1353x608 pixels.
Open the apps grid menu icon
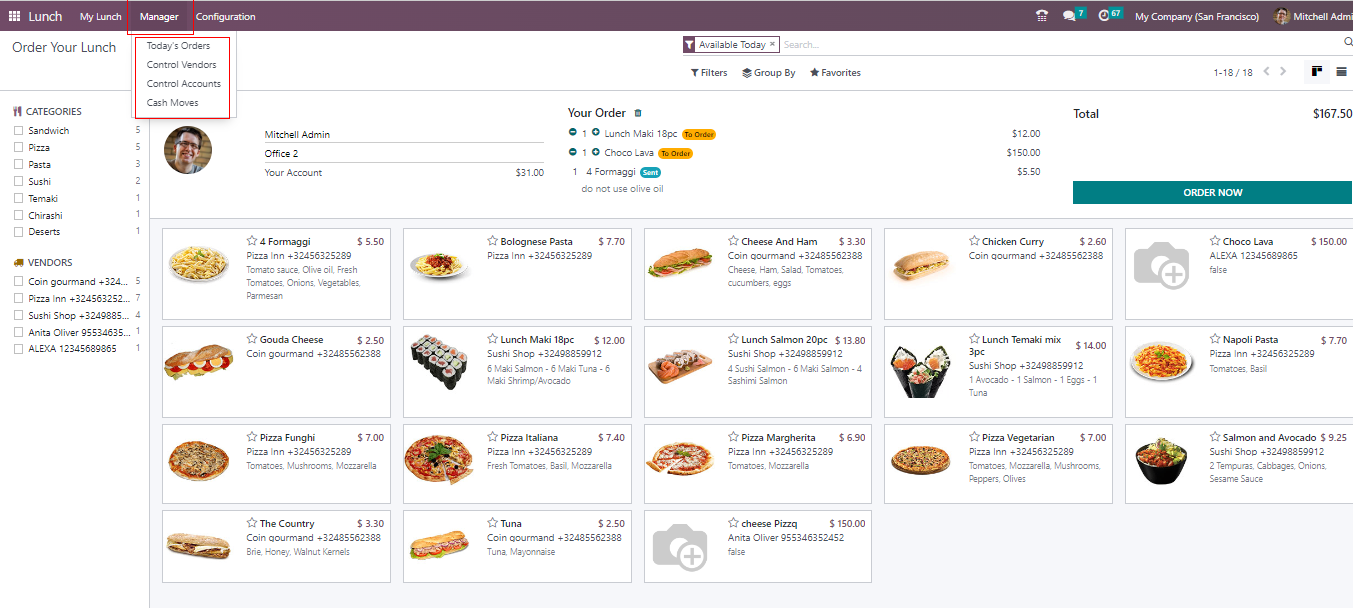tap(14, 16)
